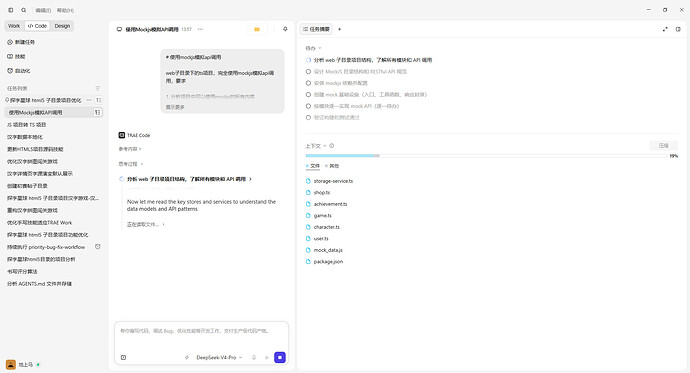Click 展示更多 to expand the user message
The image size is (690, 373).
[x=175, y=107]
